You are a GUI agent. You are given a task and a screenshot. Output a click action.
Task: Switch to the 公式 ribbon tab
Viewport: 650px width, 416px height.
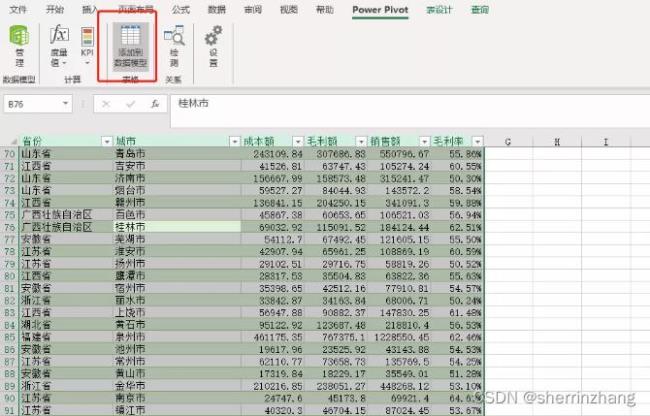point(181,9)
